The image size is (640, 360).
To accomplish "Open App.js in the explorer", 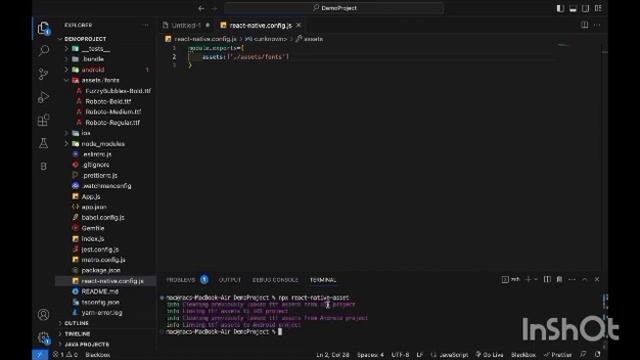I will (x=91, y=197).
